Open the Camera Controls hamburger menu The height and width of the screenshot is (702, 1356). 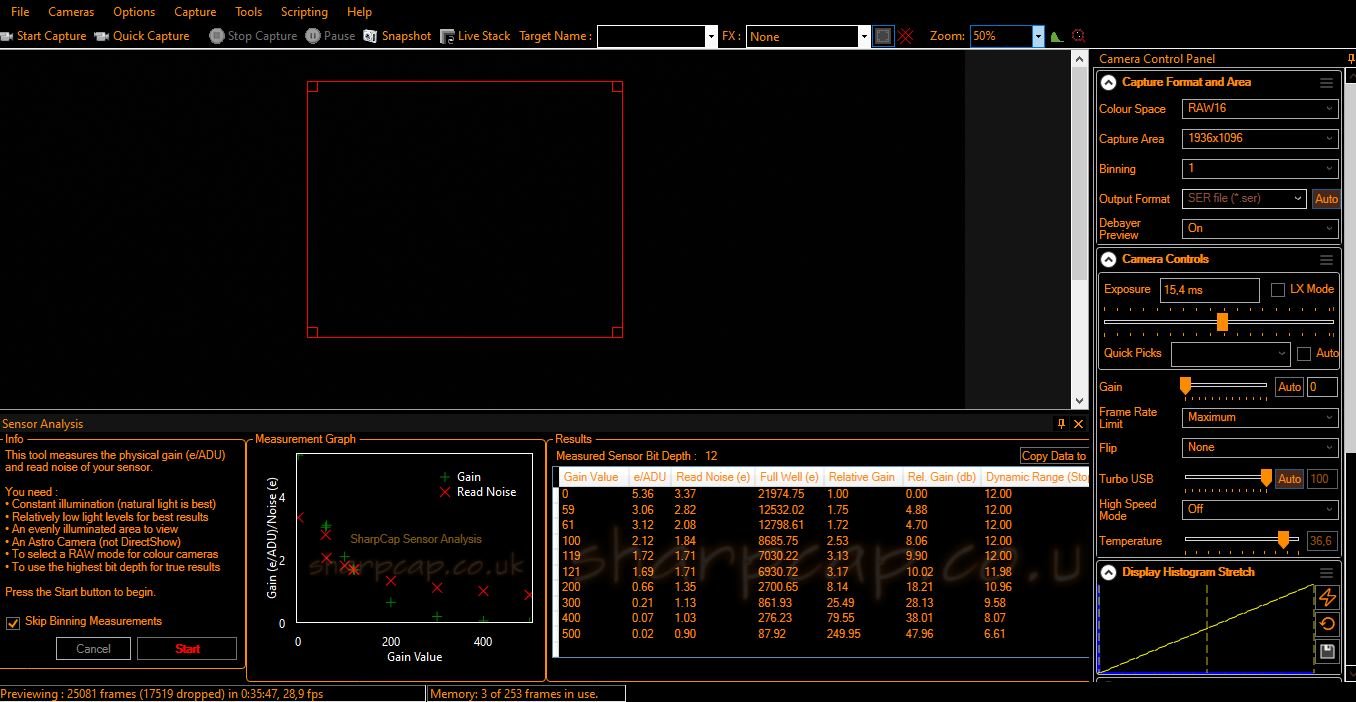pos(1326,260)
